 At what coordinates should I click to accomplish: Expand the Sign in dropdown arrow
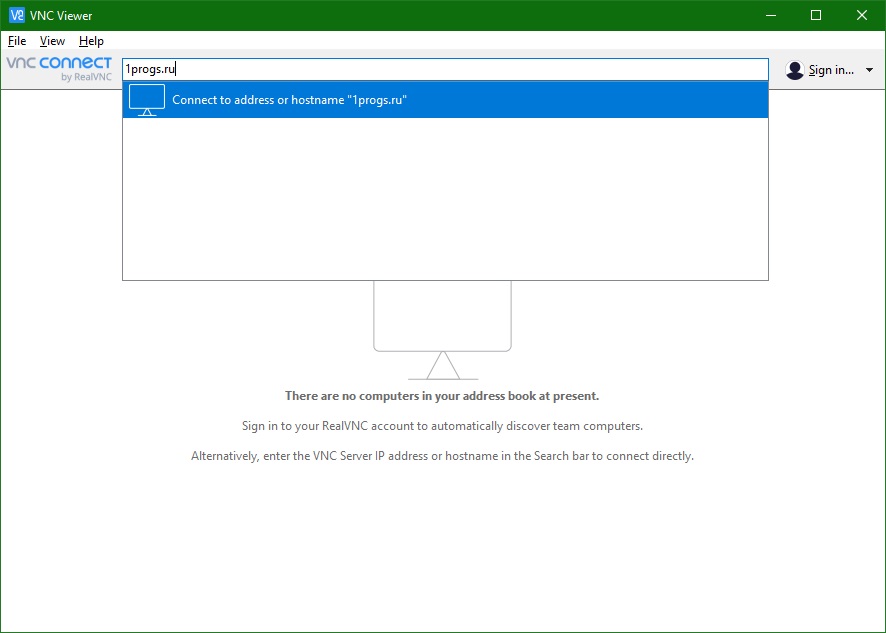[869, 70]
